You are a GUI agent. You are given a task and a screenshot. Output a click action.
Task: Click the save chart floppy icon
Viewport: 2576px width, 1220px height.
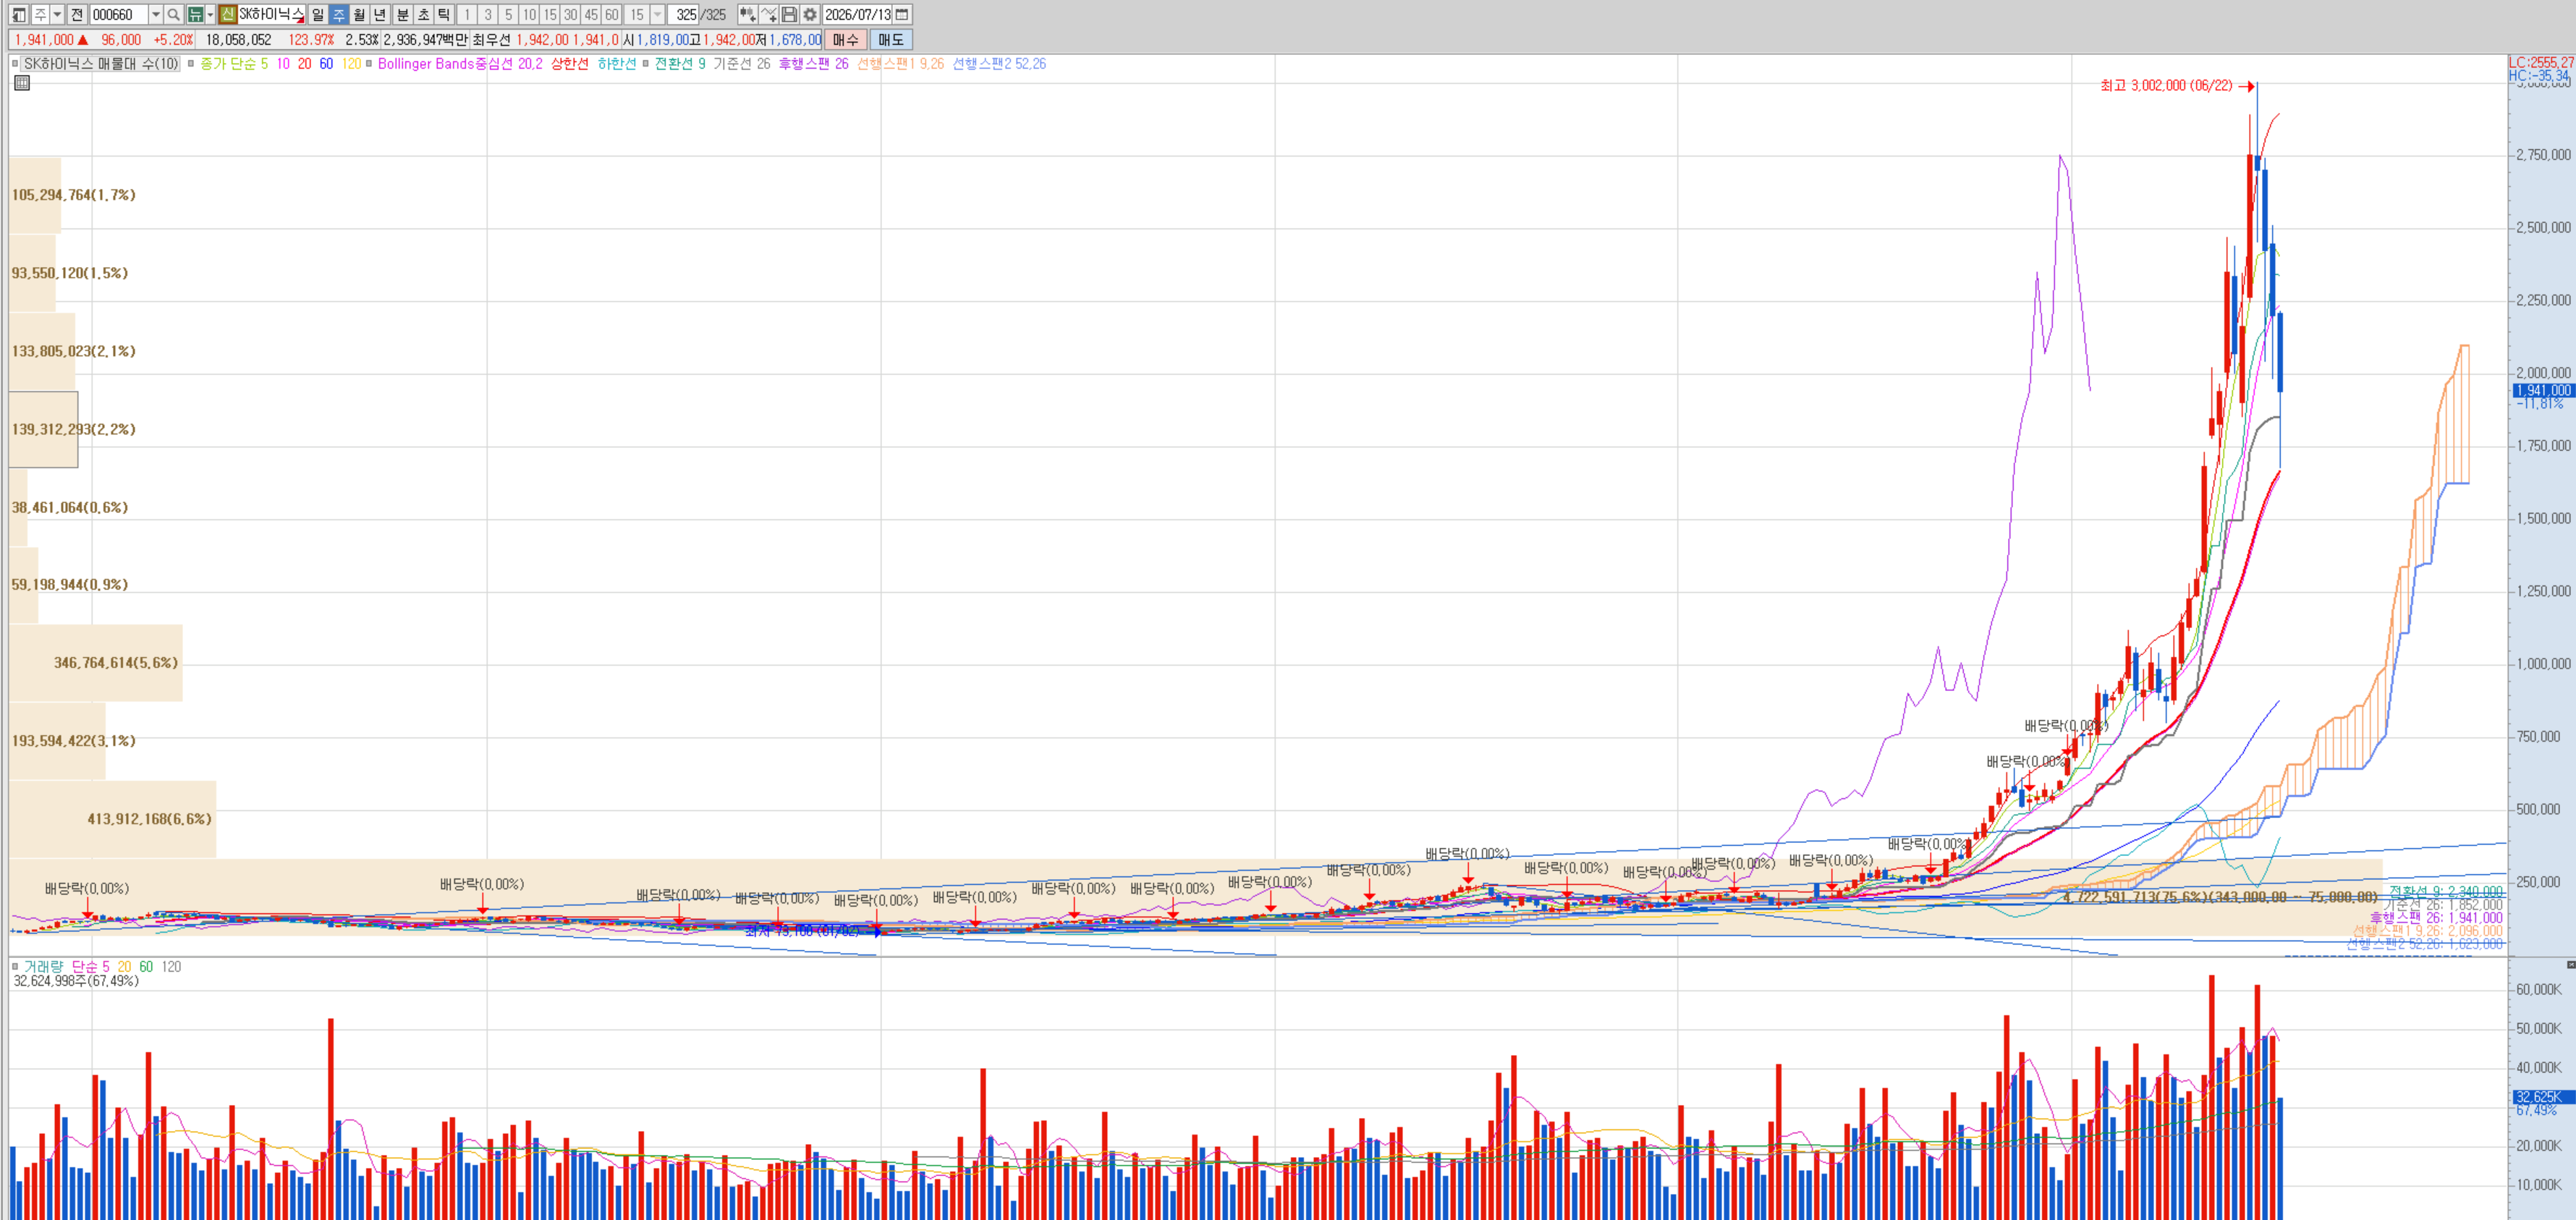tap(789, 15)
